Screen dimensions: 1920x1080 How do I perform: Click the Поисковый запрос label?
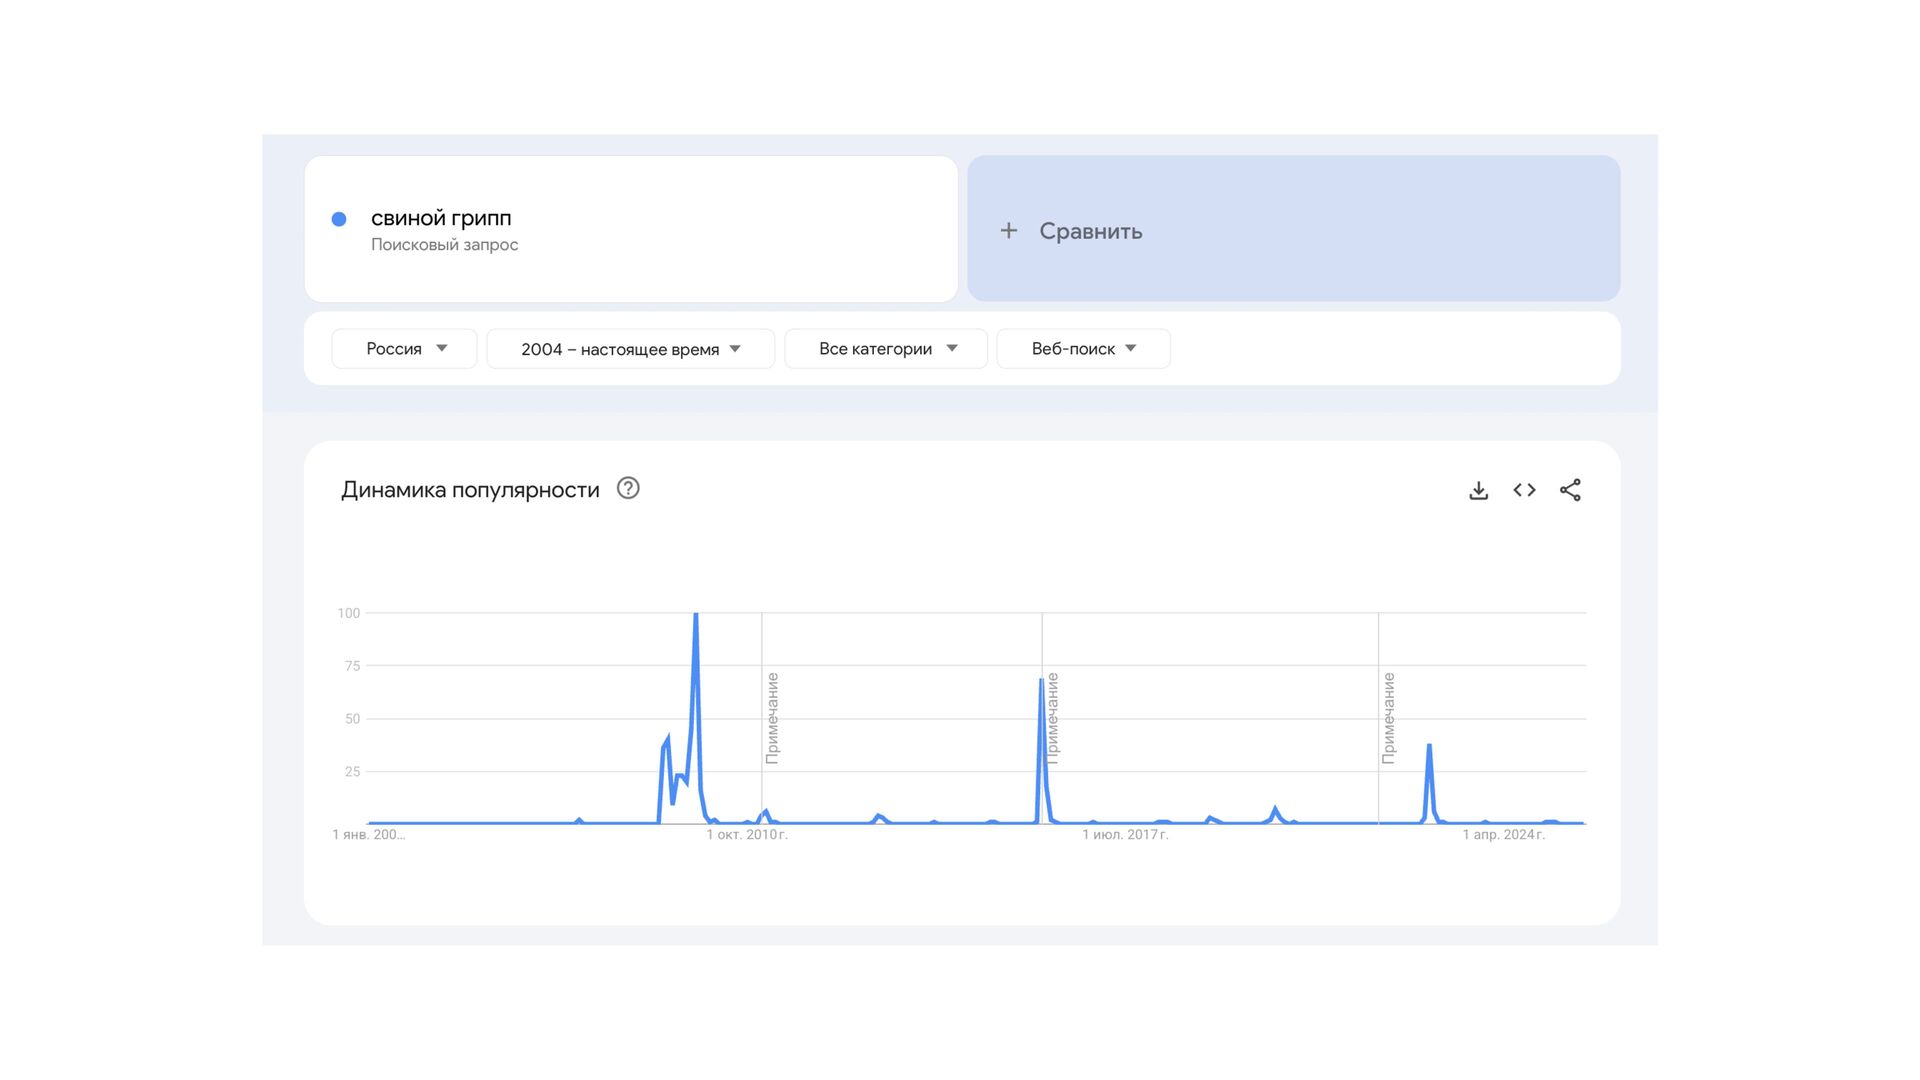tap(444, 245)
